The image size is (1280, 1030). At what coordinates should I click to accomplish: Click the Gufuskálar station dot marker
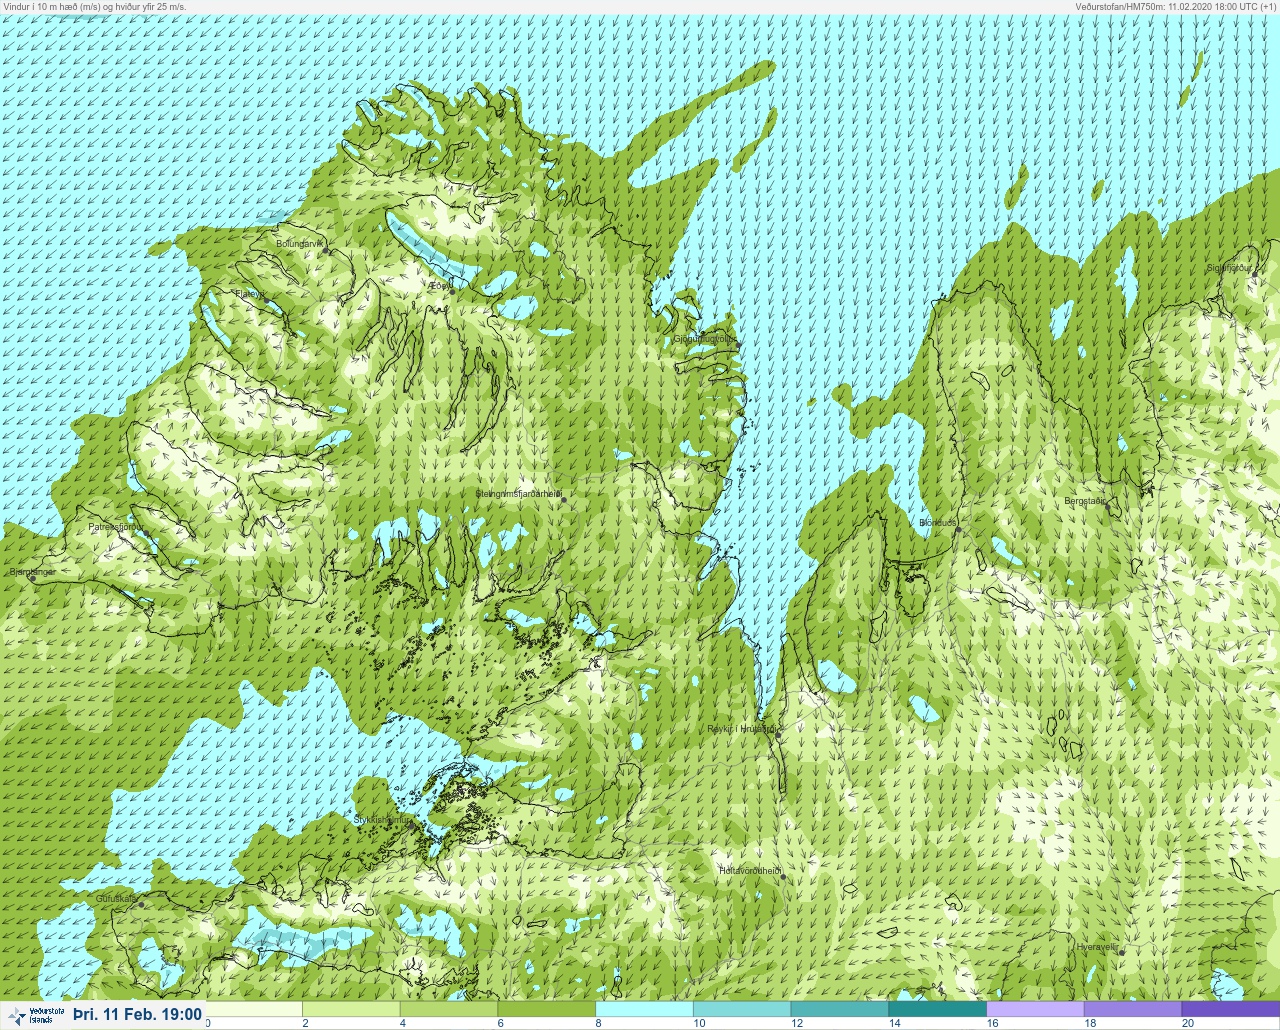click(141, 904)
